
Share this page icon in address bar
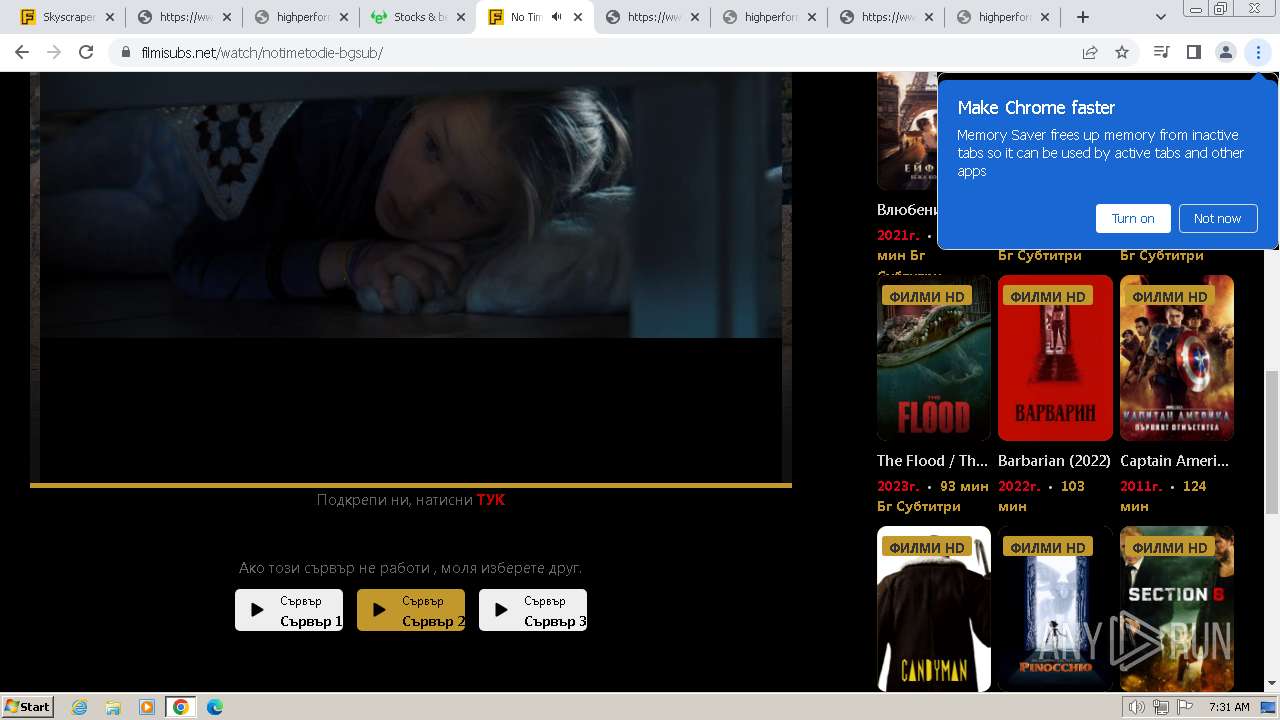pyautogui.click(x=1090, y=52)
